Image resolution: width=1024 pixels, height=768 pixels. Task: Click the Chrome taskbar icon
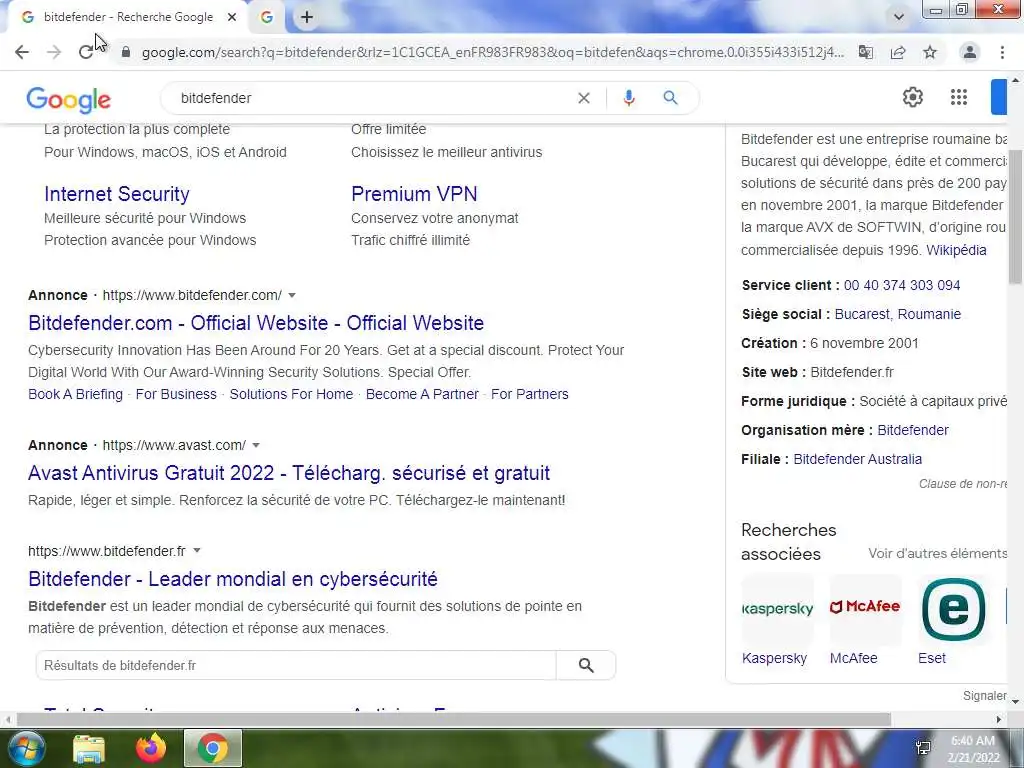tap(213, 748)
